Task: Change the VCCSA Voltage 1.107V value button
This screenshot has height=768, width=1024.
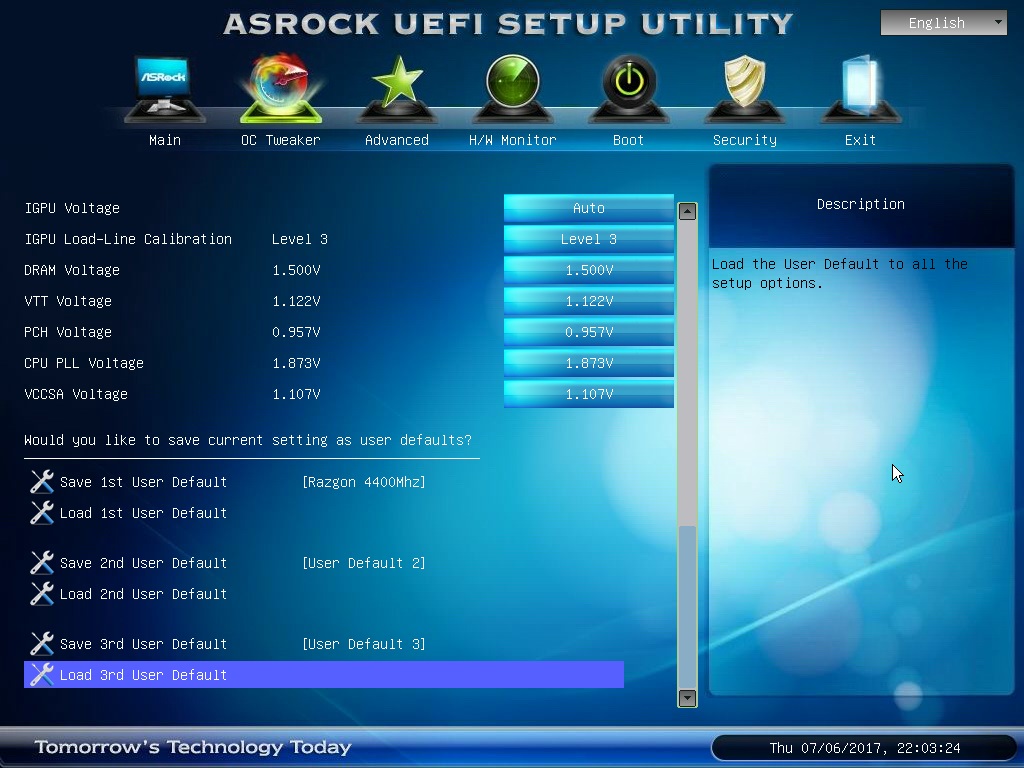Action: (588, 394)
